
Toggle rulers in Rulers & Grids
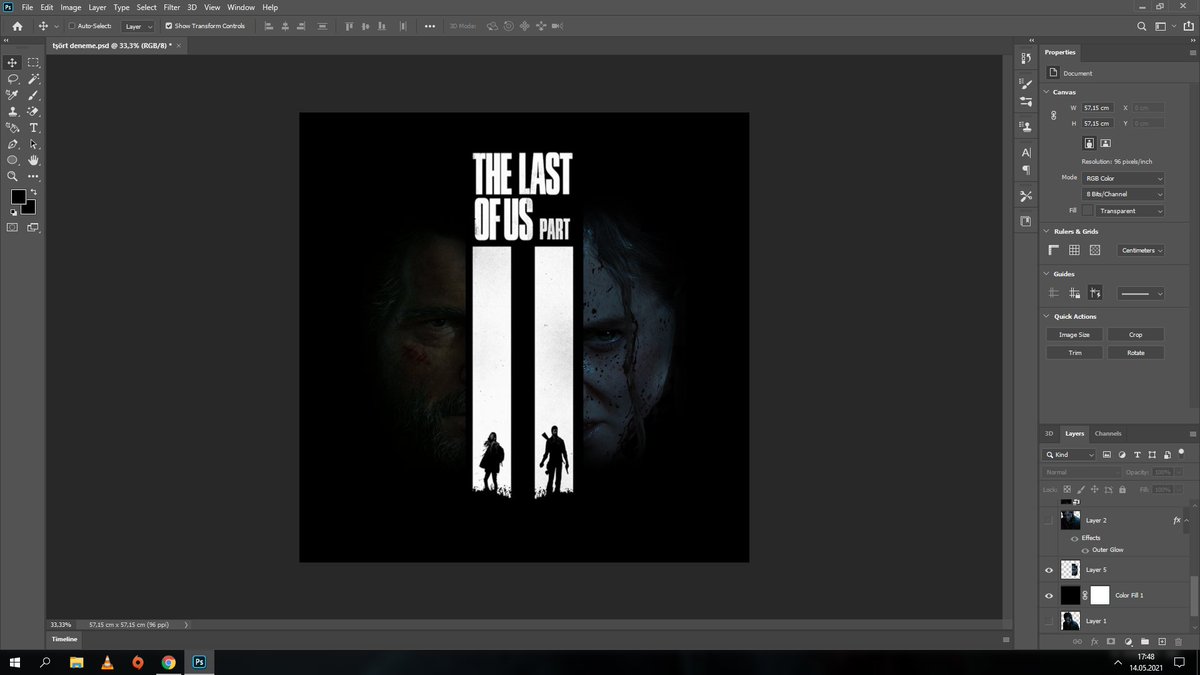tap(1053, 250)
